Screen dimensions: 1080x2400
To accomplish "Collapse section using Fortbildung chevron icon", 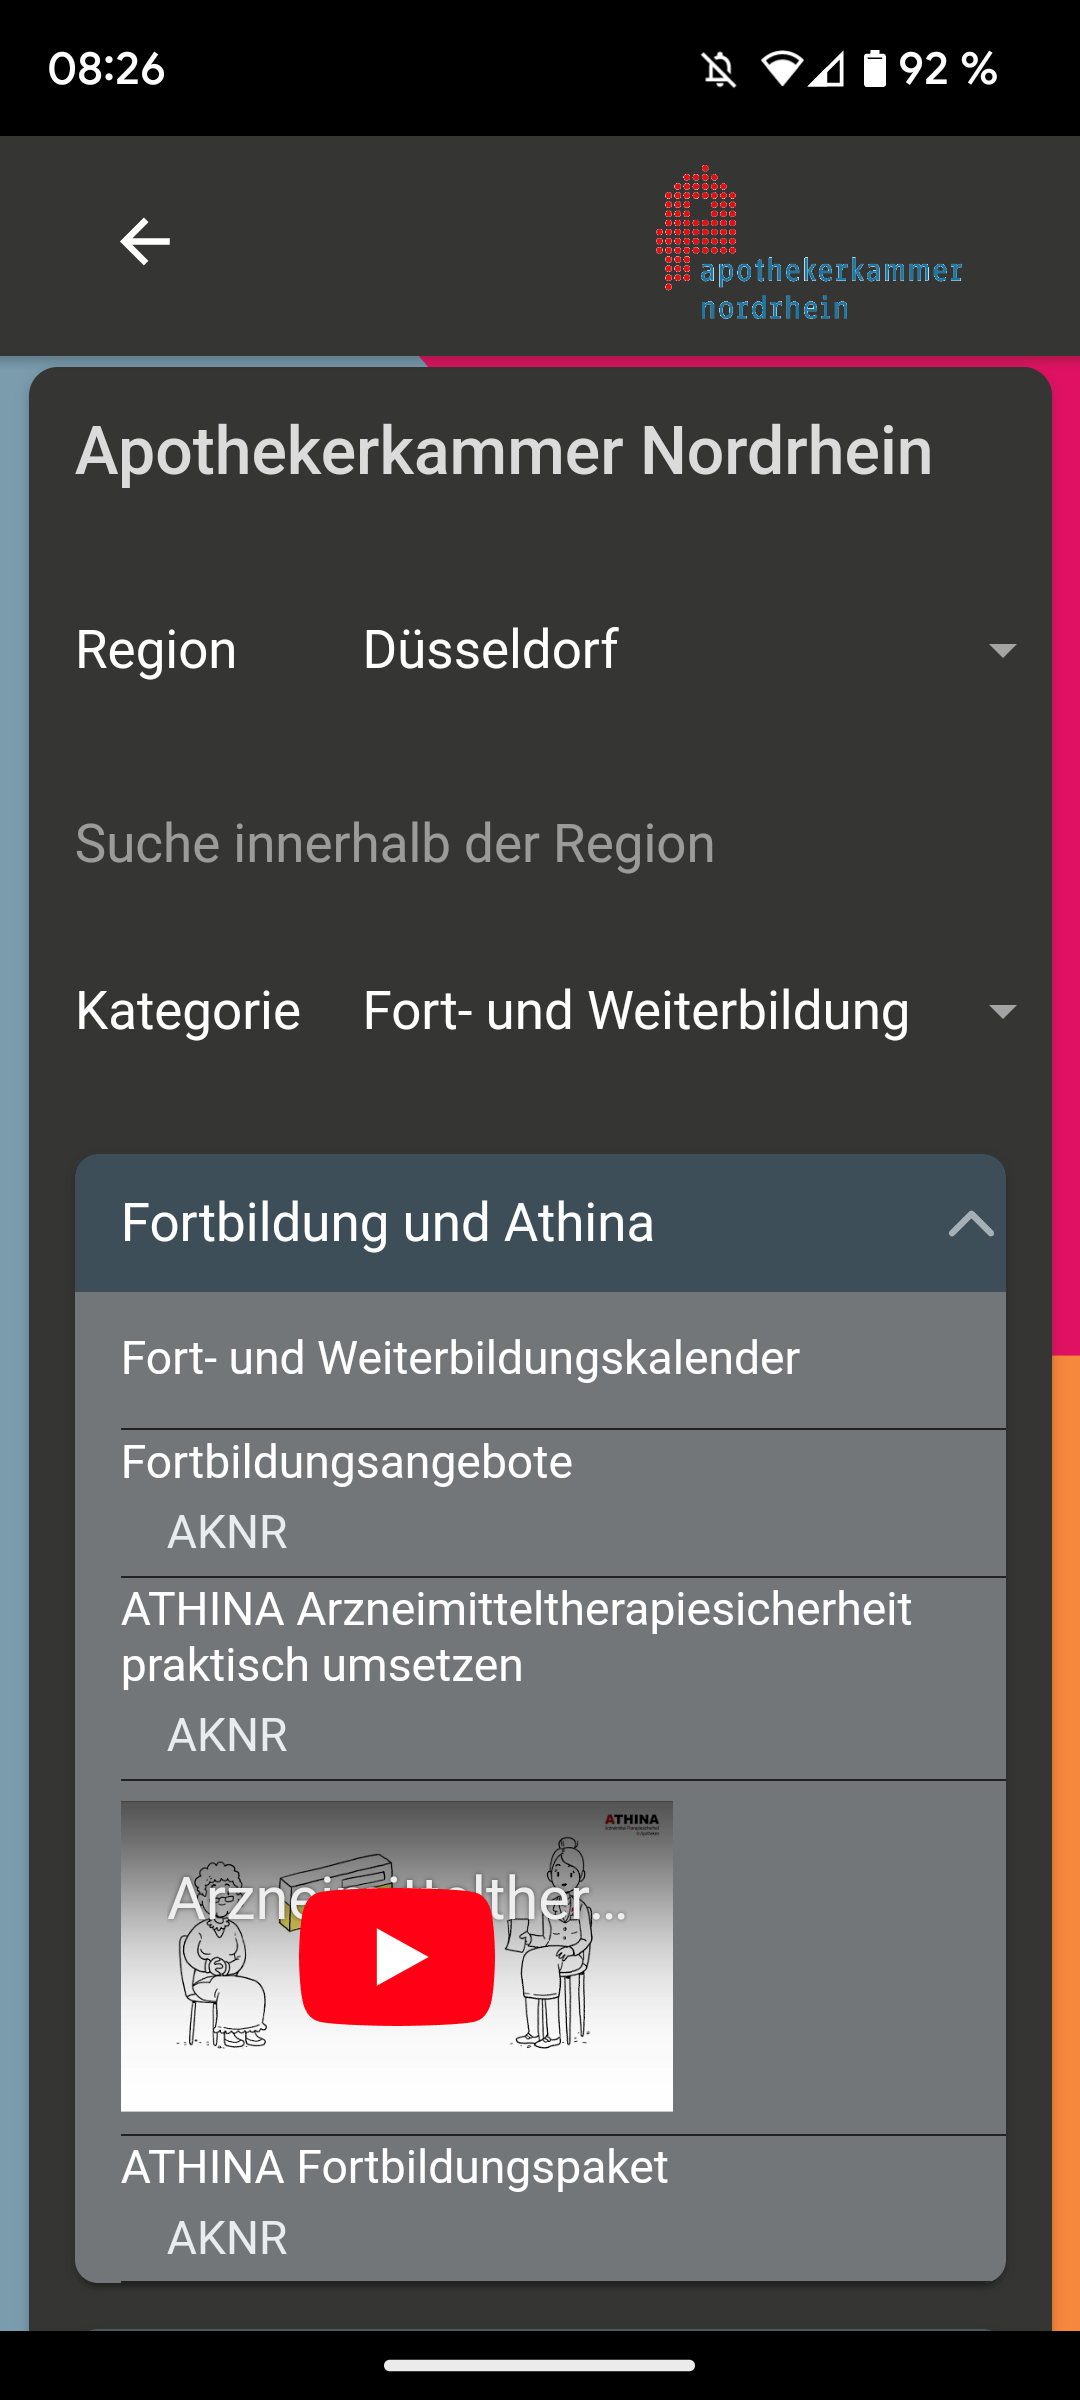I will point(971,1223).
